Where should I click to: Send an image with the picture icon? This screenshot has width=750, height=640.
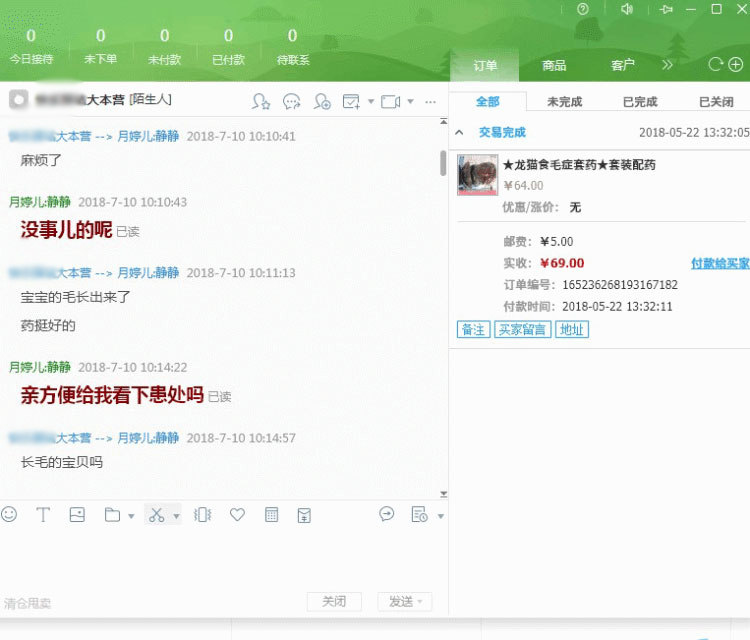click(x=77, y=515)
